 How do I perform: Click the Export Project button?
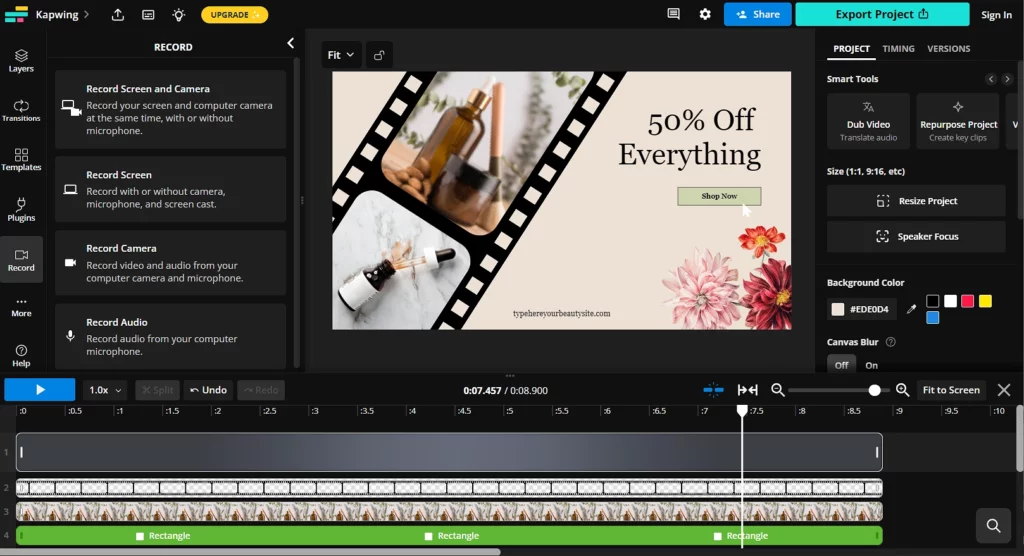click(882, 14)
